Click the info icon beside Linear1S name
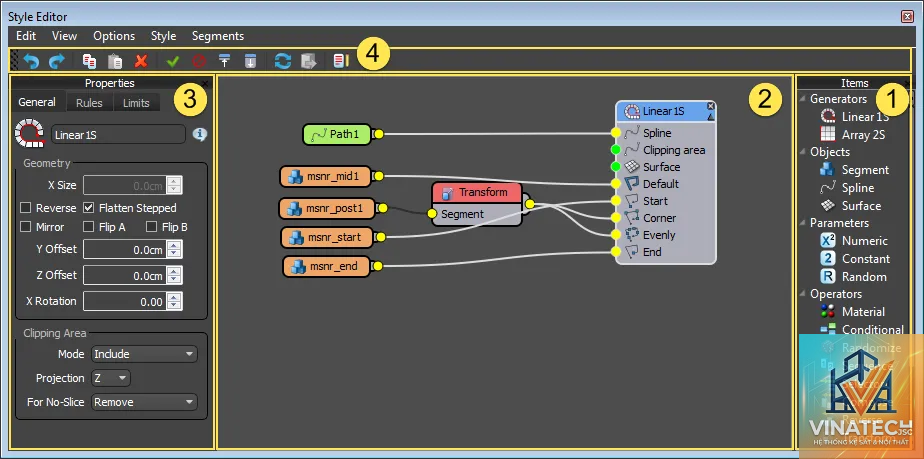Screen dimensions: 924x459 [200, 135]
